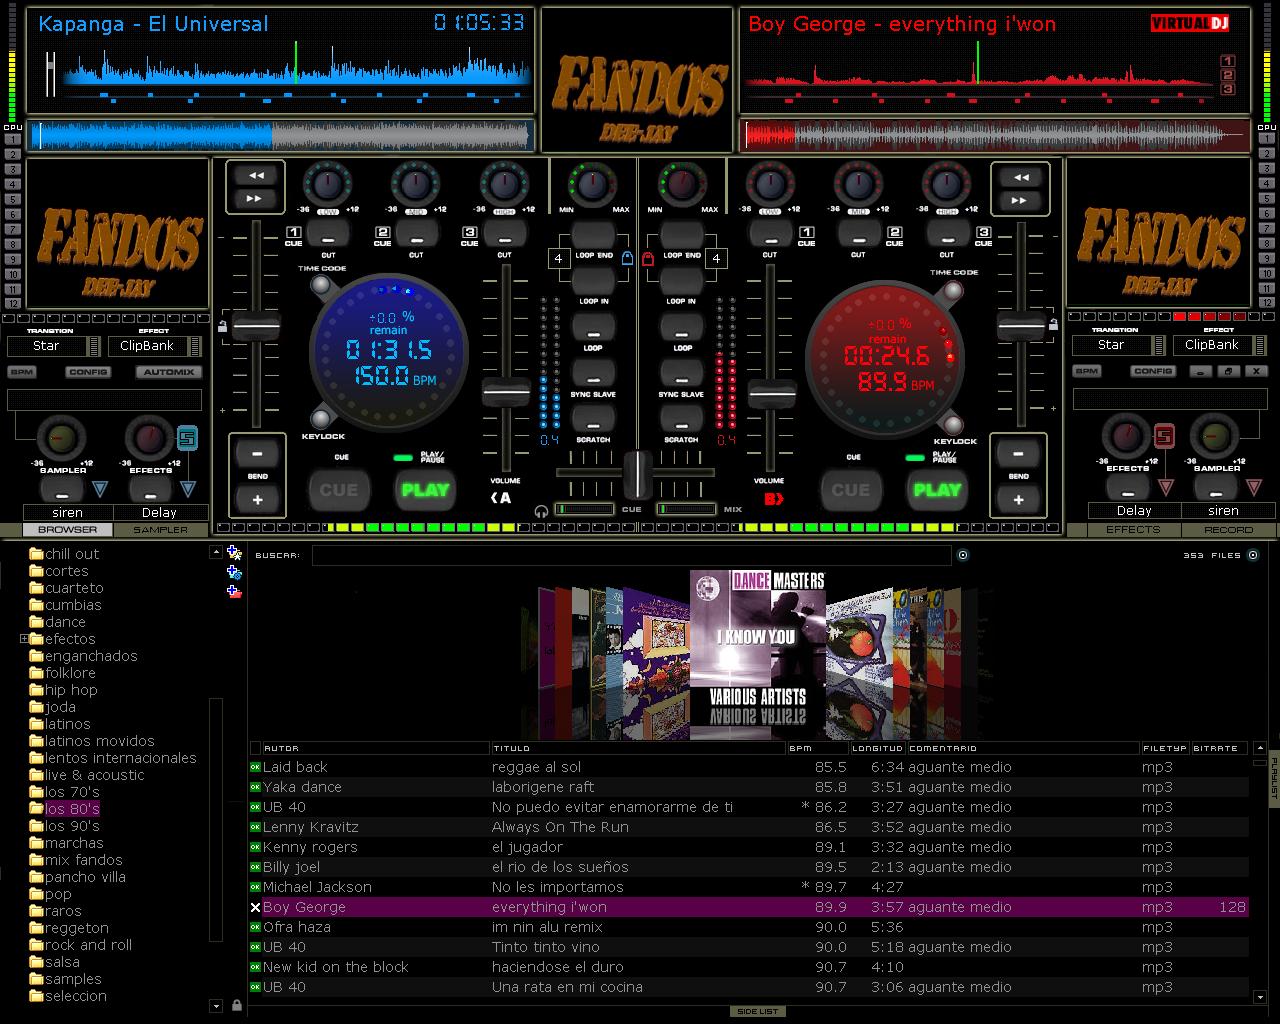Click Loop End button on deck B

[x=681, y=235]
